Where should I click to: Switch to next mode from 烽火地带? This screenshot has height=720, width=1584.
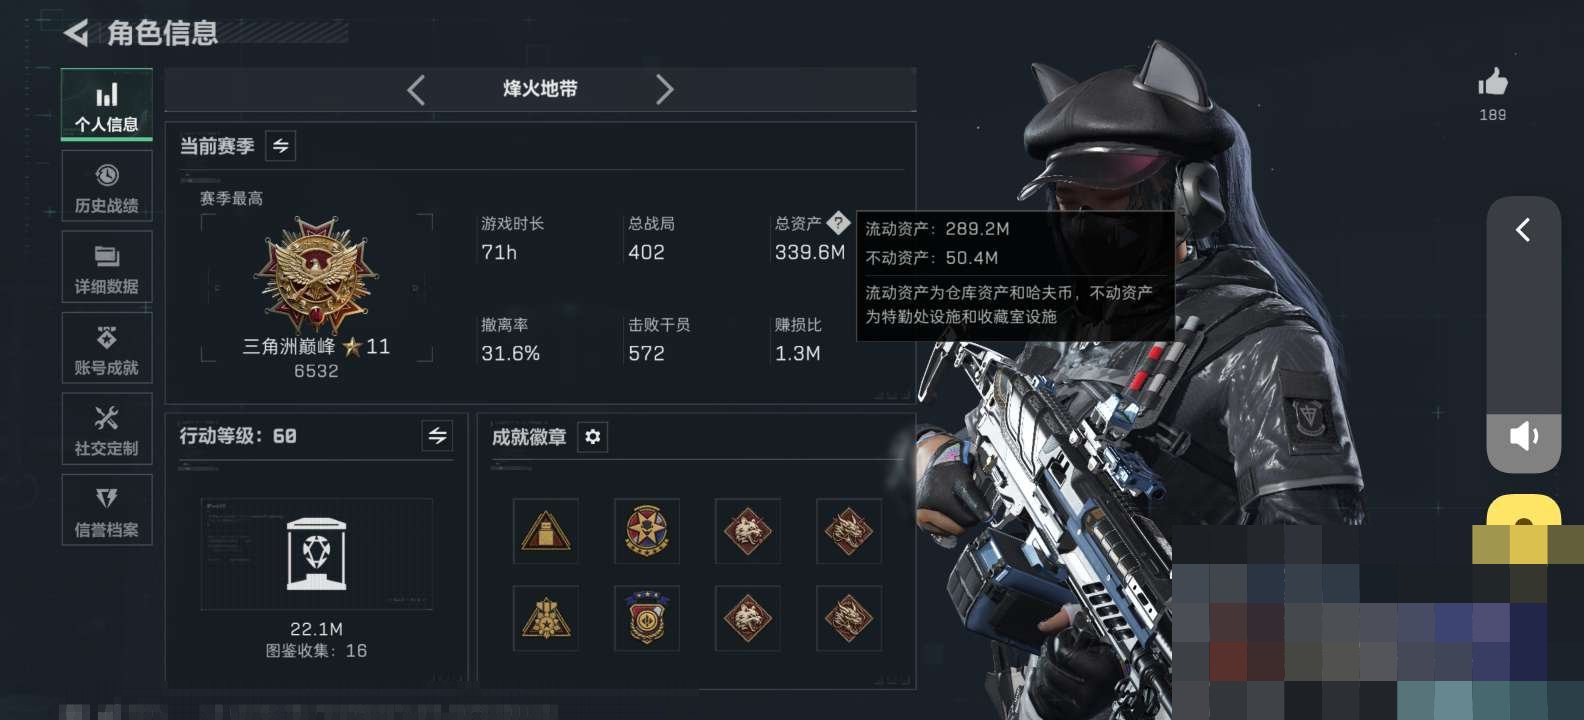tap(664, 90)
